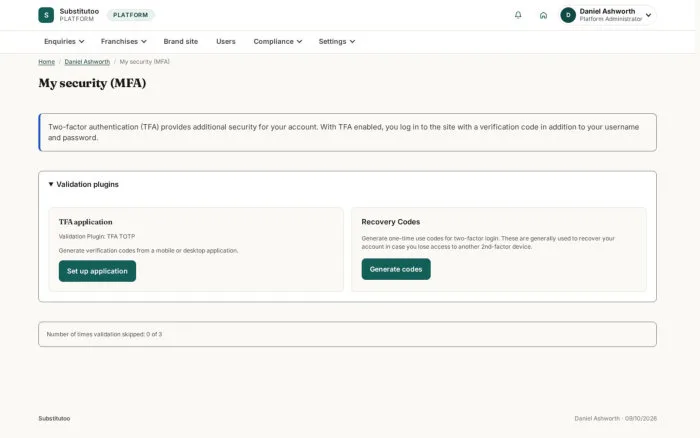
Task: Click the 'My security (MFA)' breadcrumb text
Action: [144, 62]
